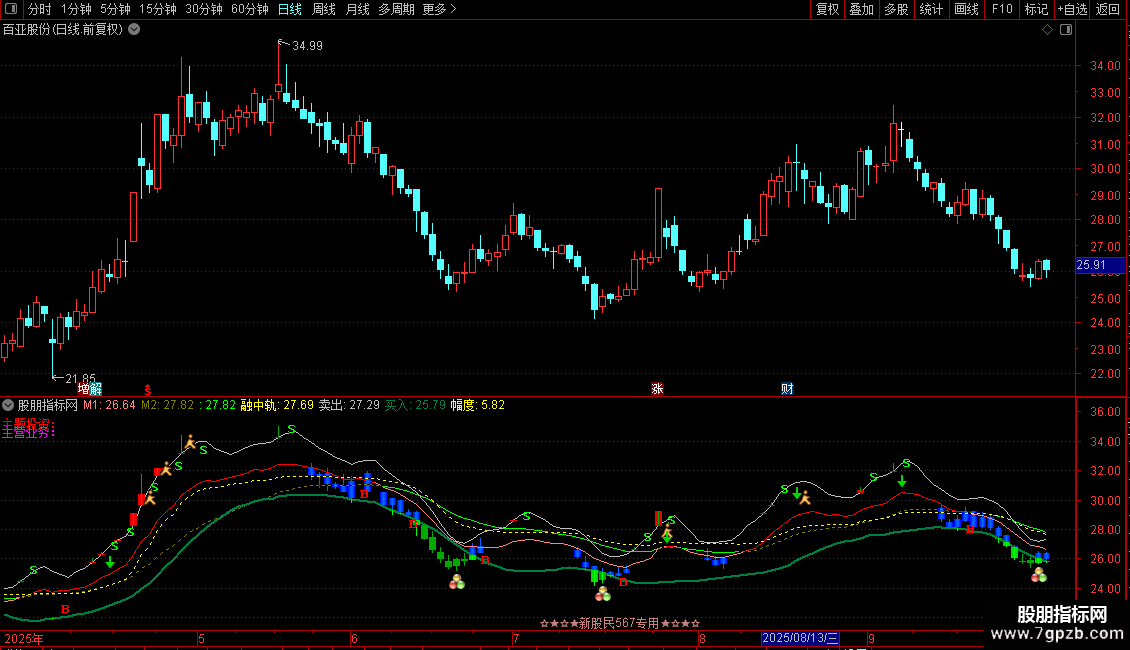Click the 返回 back button

pos(1108,9)
